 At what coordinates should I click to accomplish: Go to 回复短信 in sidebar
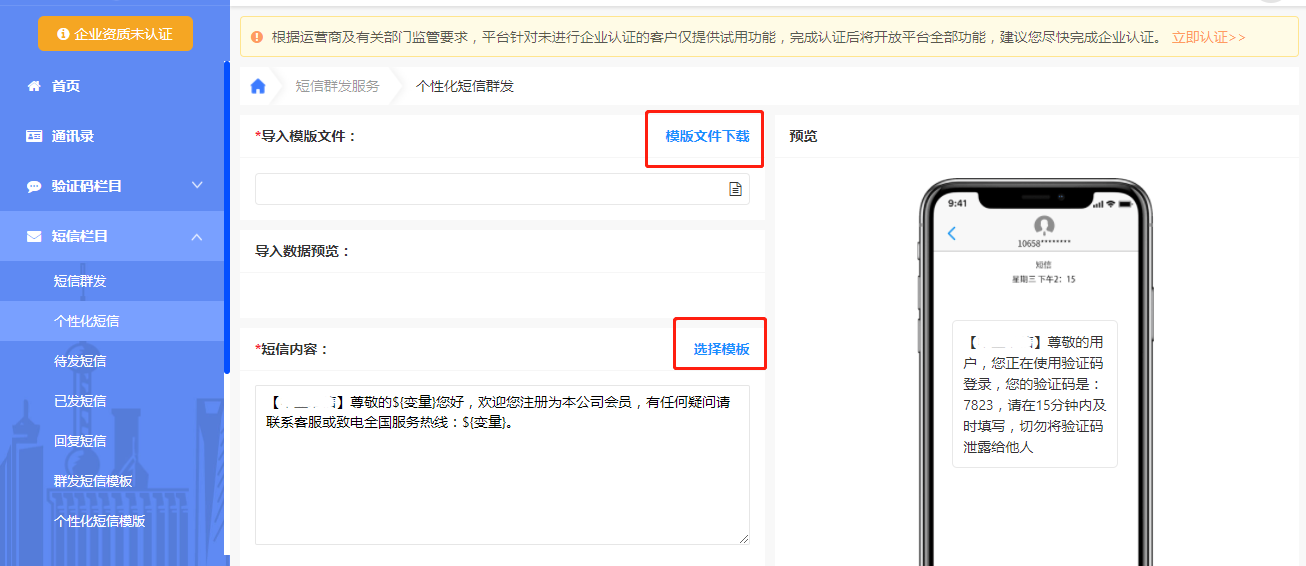80,441
